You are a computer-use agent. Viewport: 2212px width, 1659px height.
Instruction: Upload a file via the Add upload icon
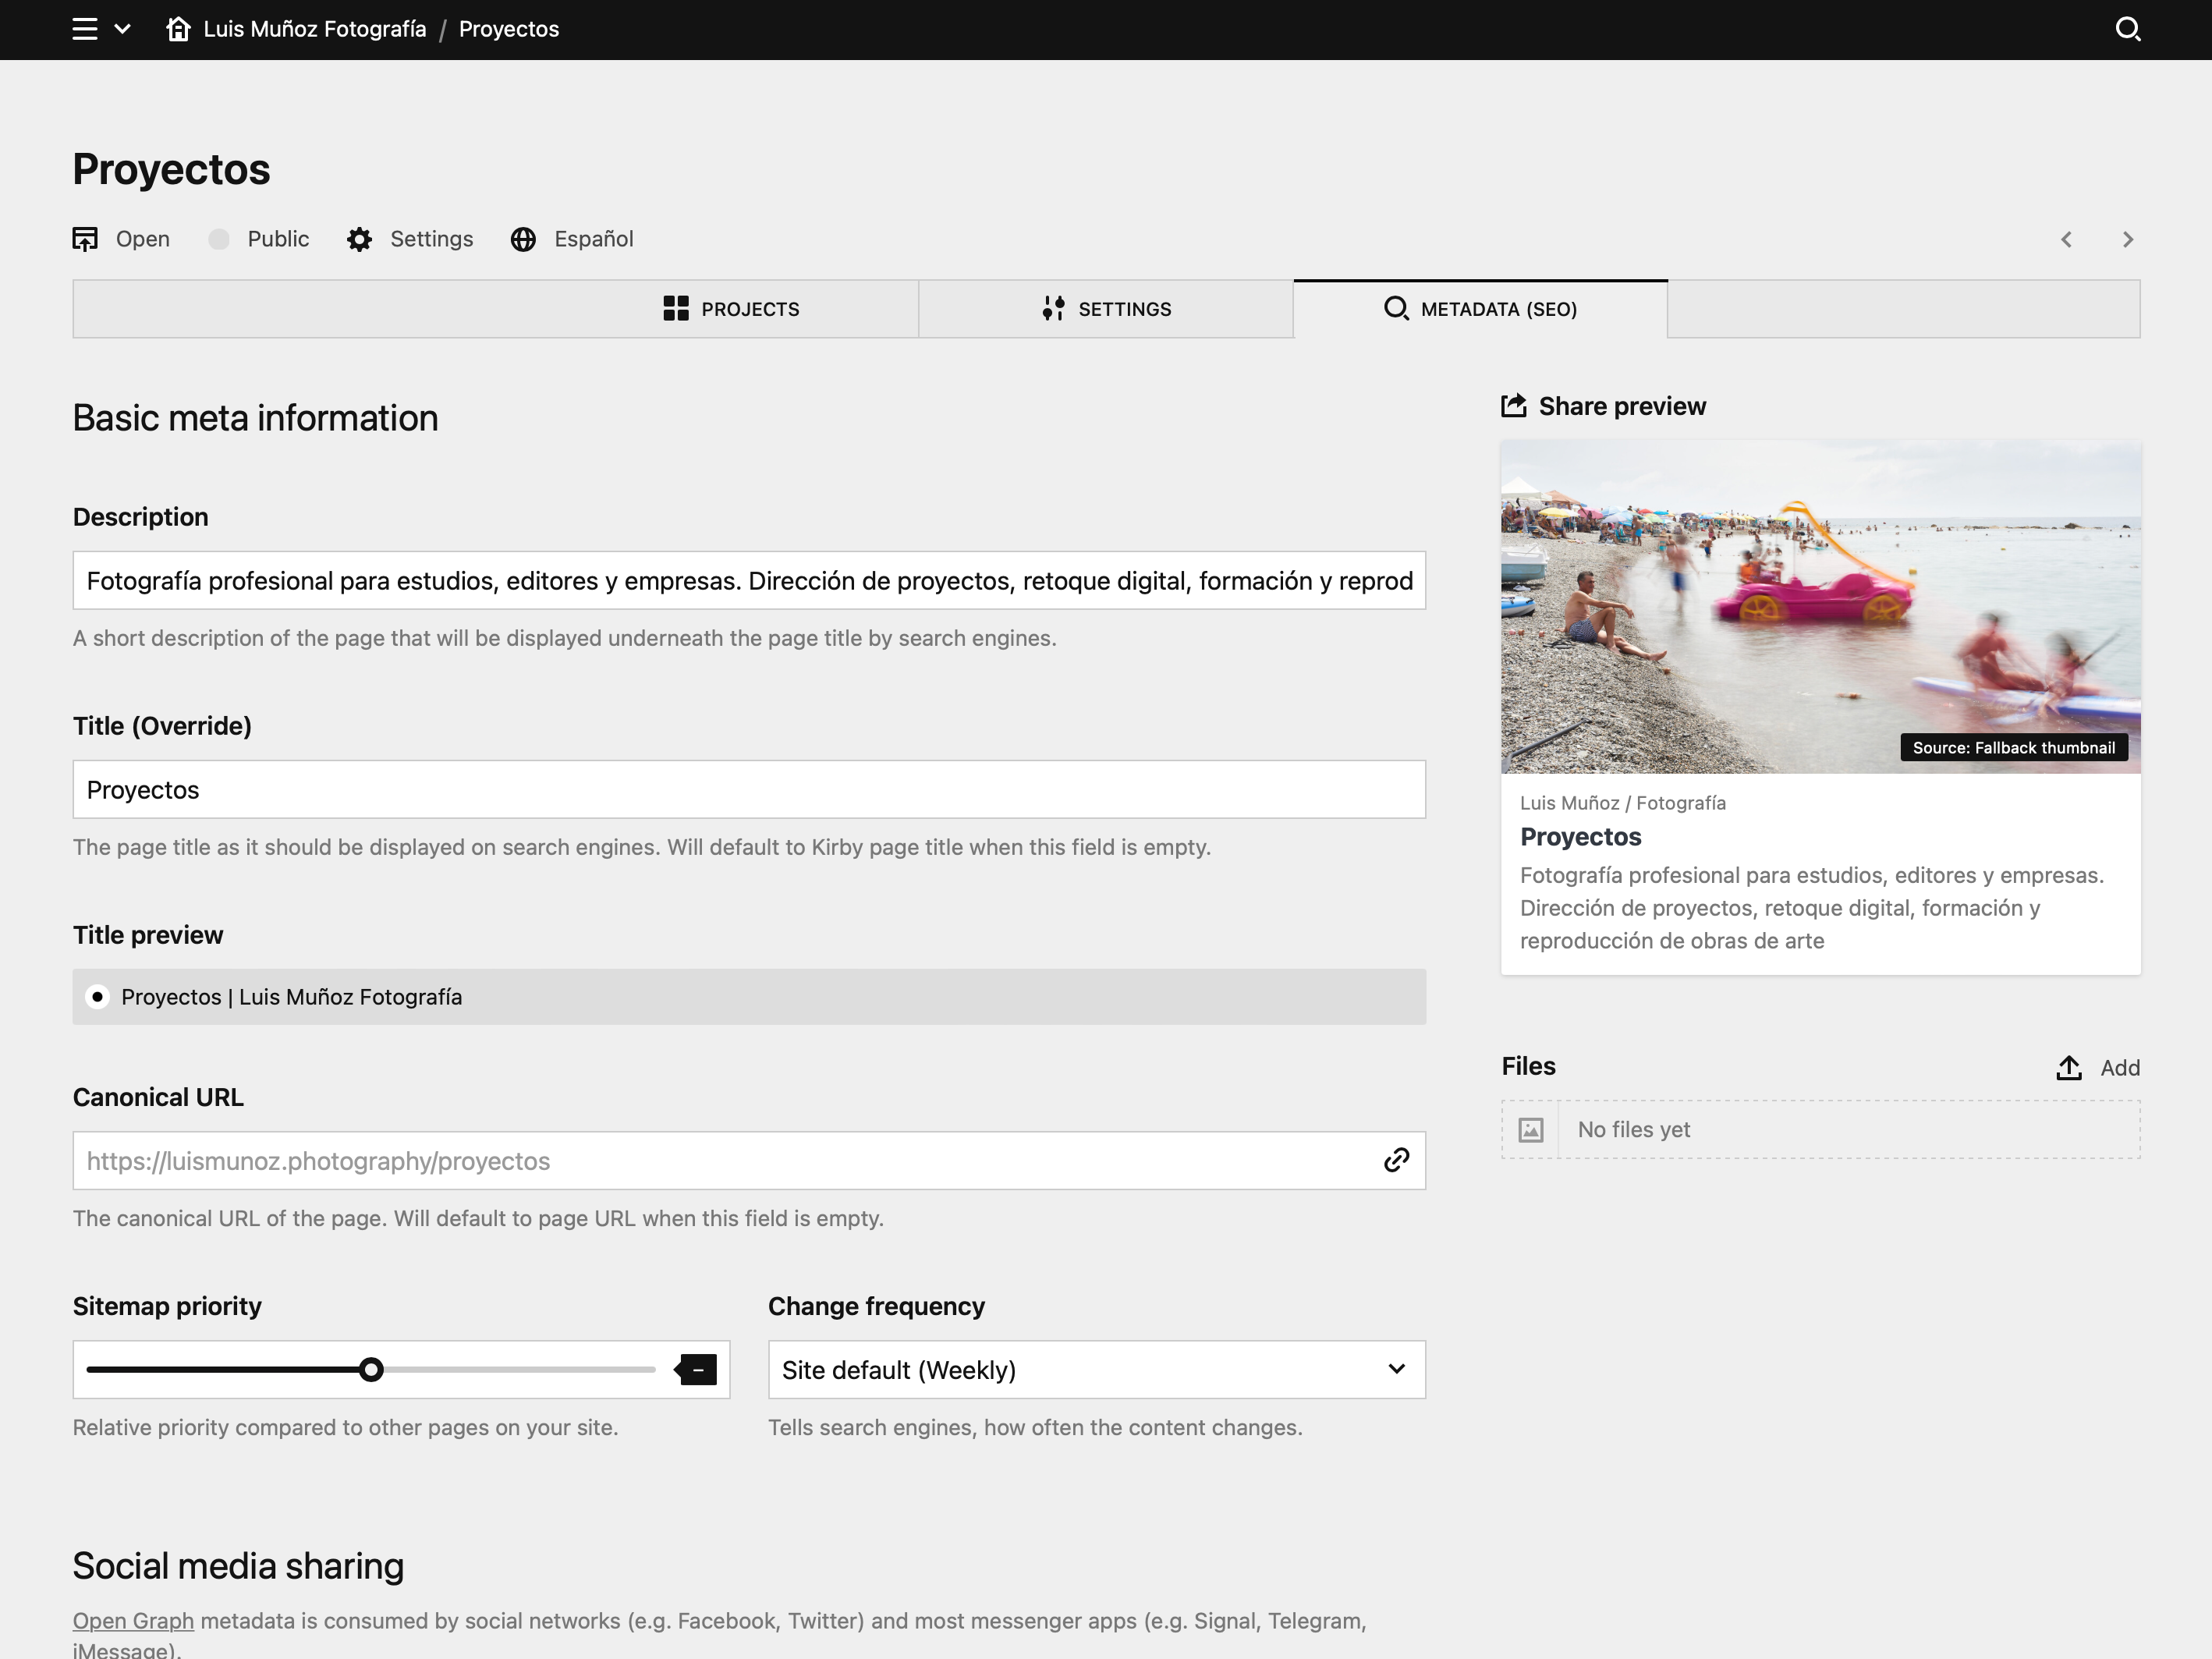point(2069,1067)
